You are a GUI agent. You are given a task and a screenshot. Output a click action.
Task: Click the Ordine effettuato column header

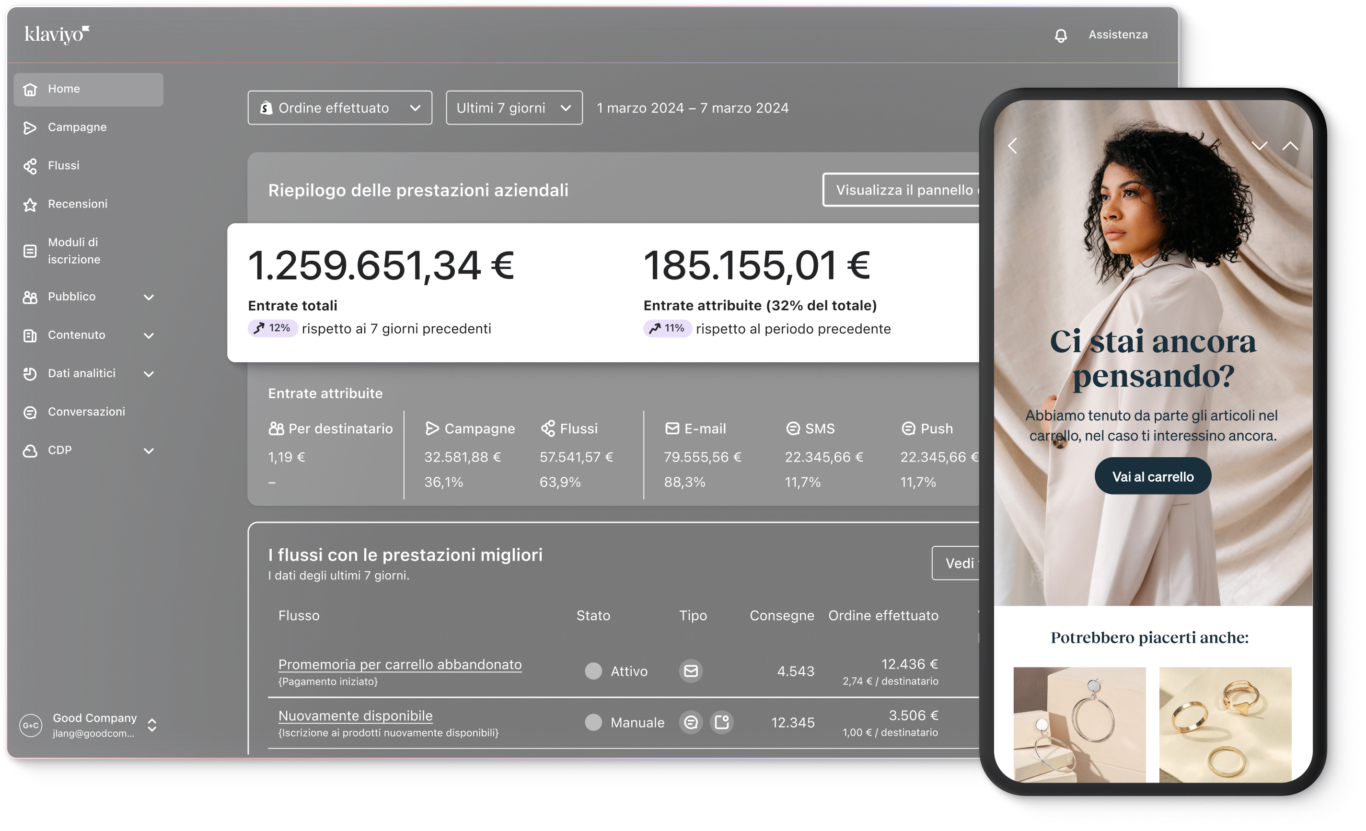coord(883,615)
